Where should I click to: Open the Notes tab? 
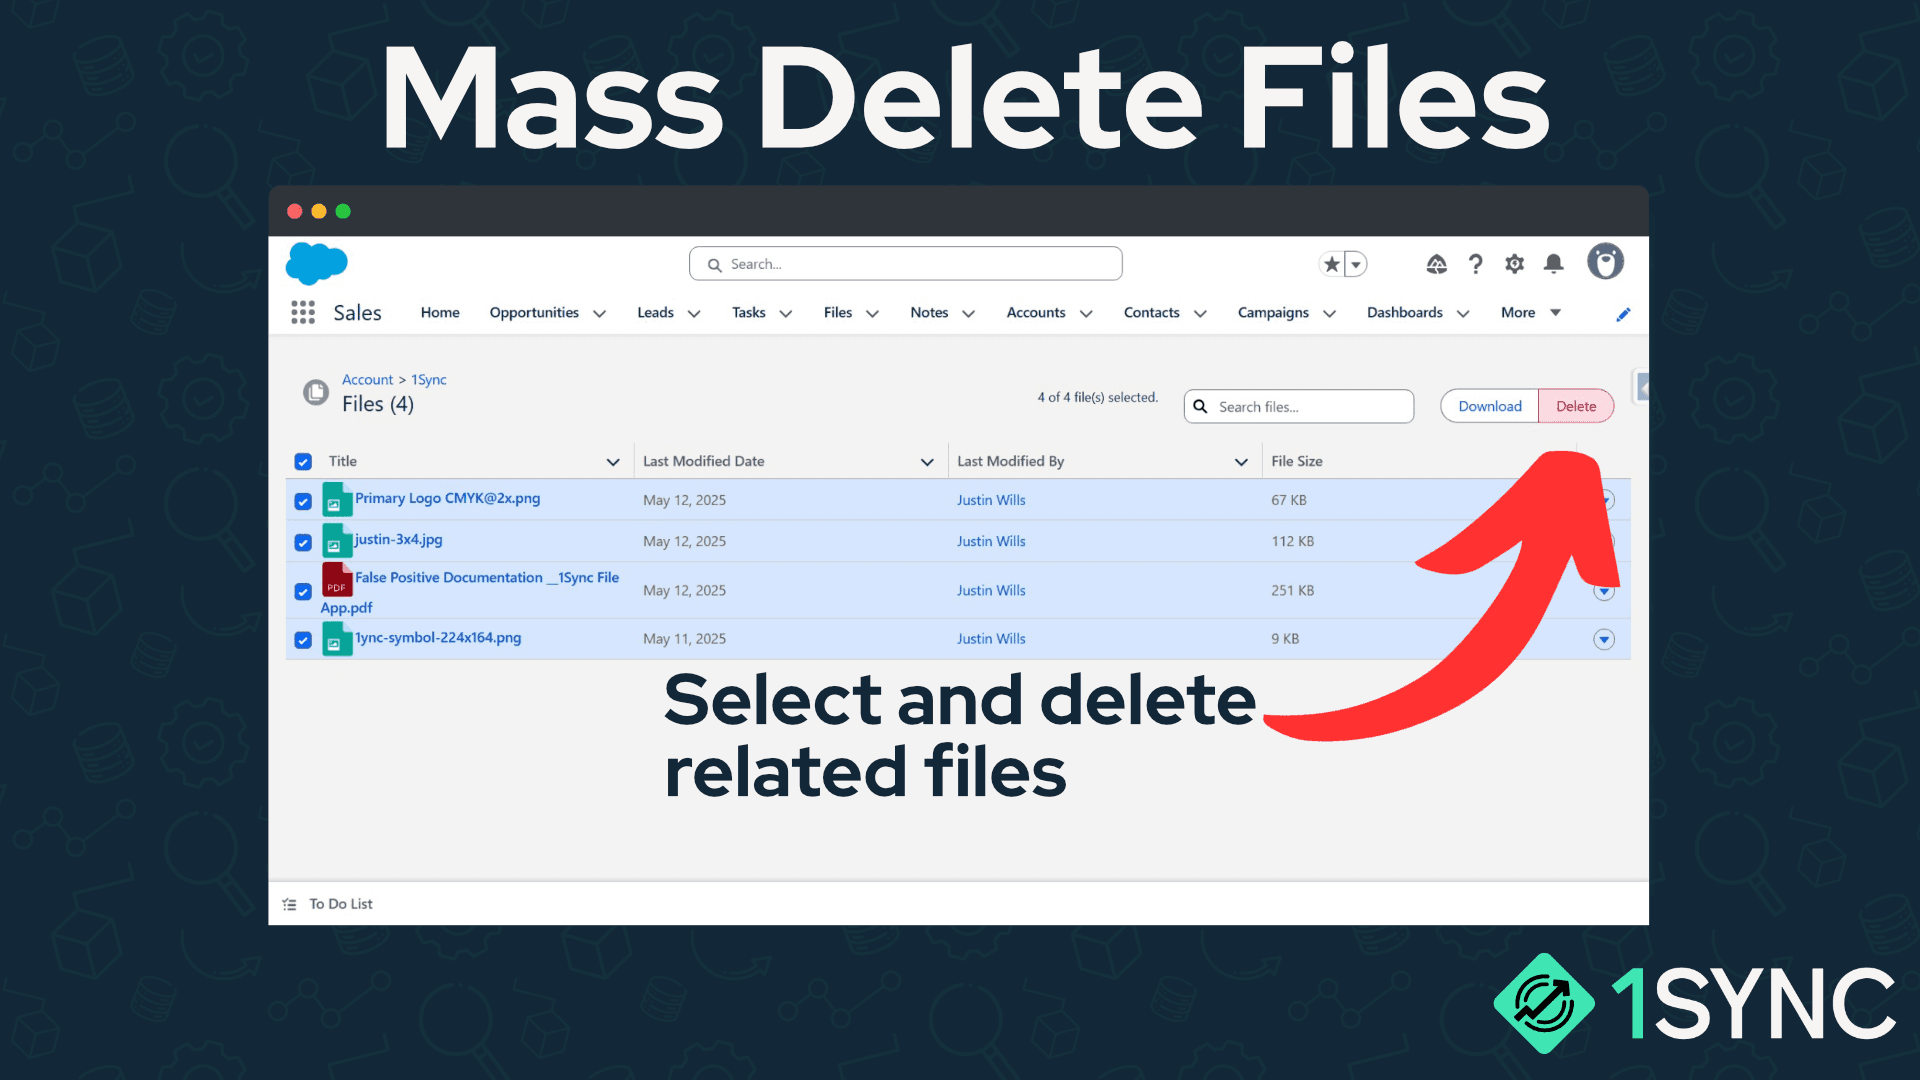pos(929,313)
